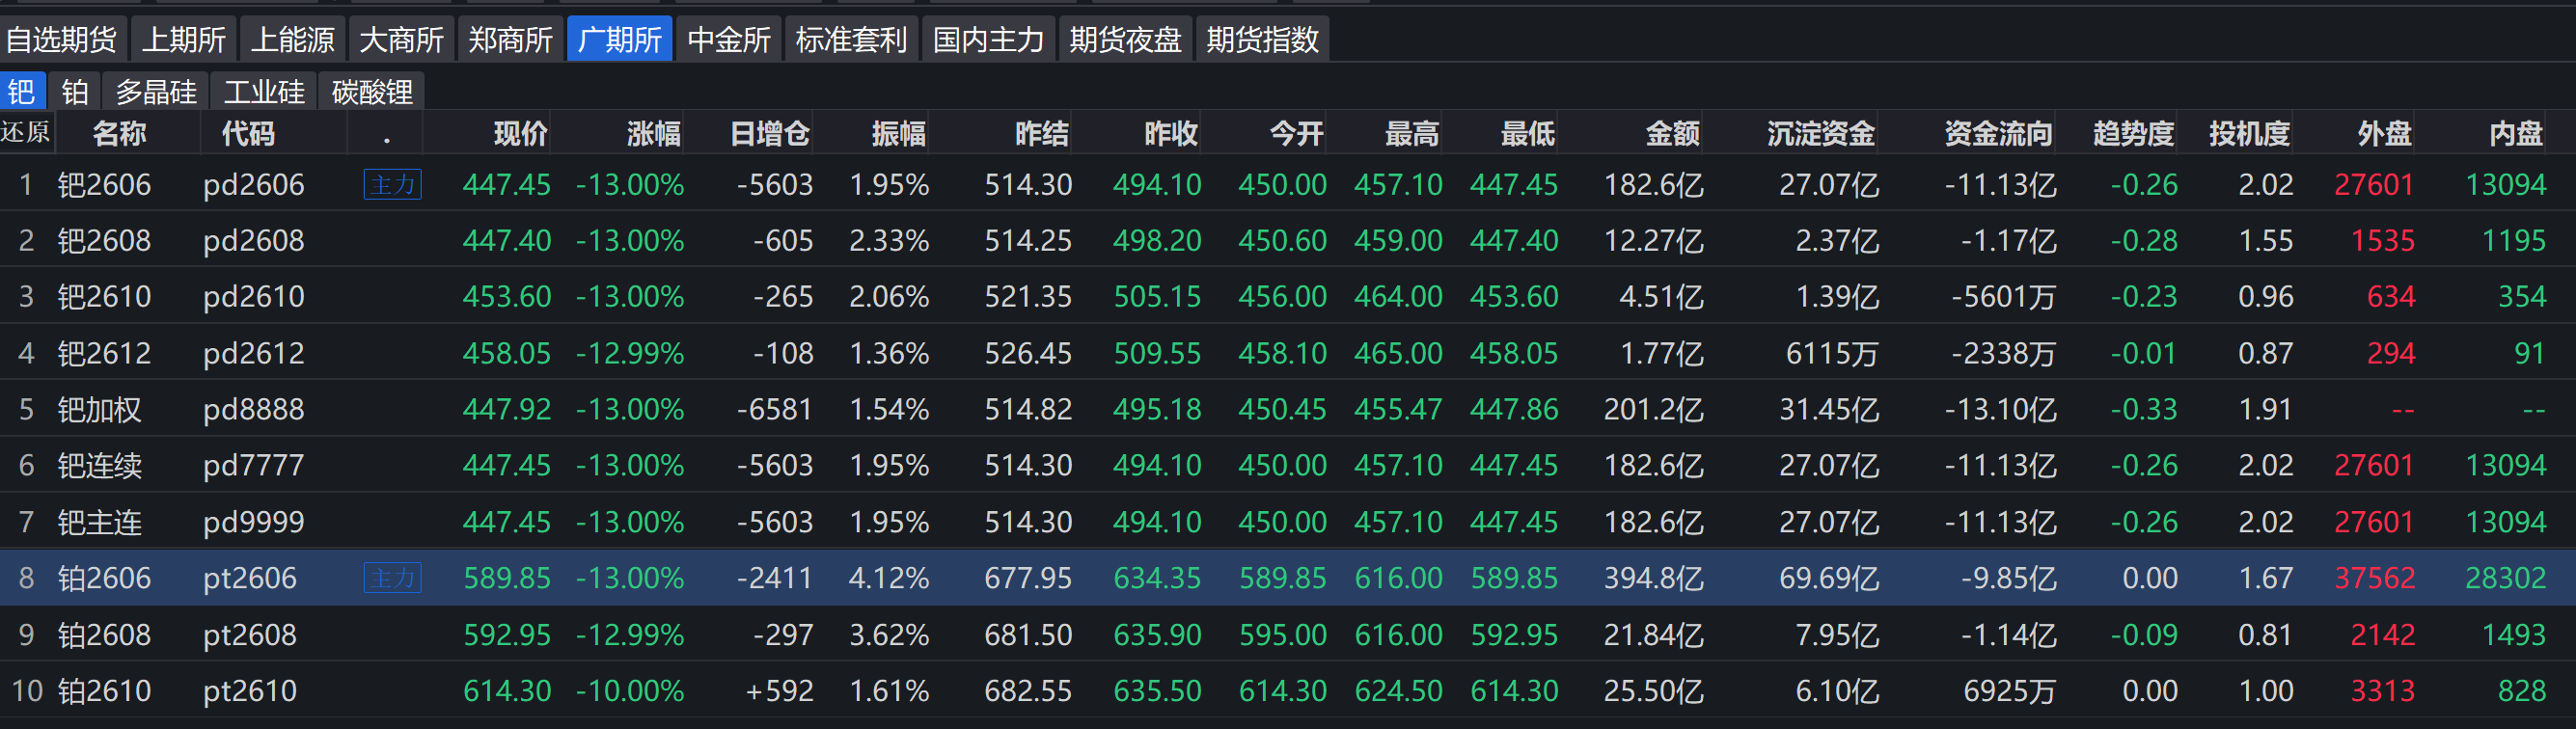The height and width of the screenshot is (729, 2576).
Task: Click the 主力 badge on 铂2606 row
Action: [392, 578]
